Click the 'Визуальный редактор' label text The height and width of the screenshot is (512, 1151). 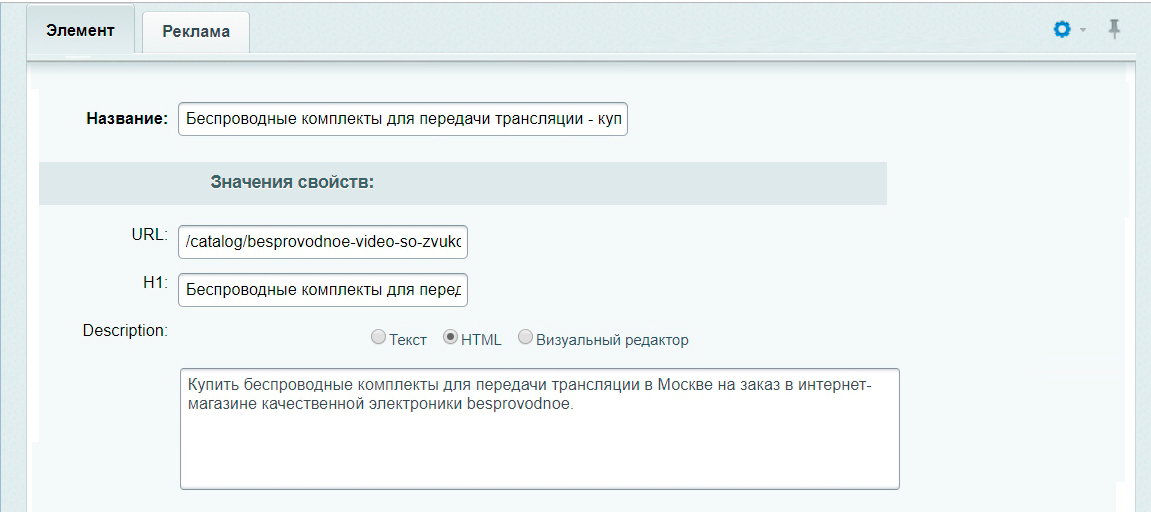click(x=612, y=340)
